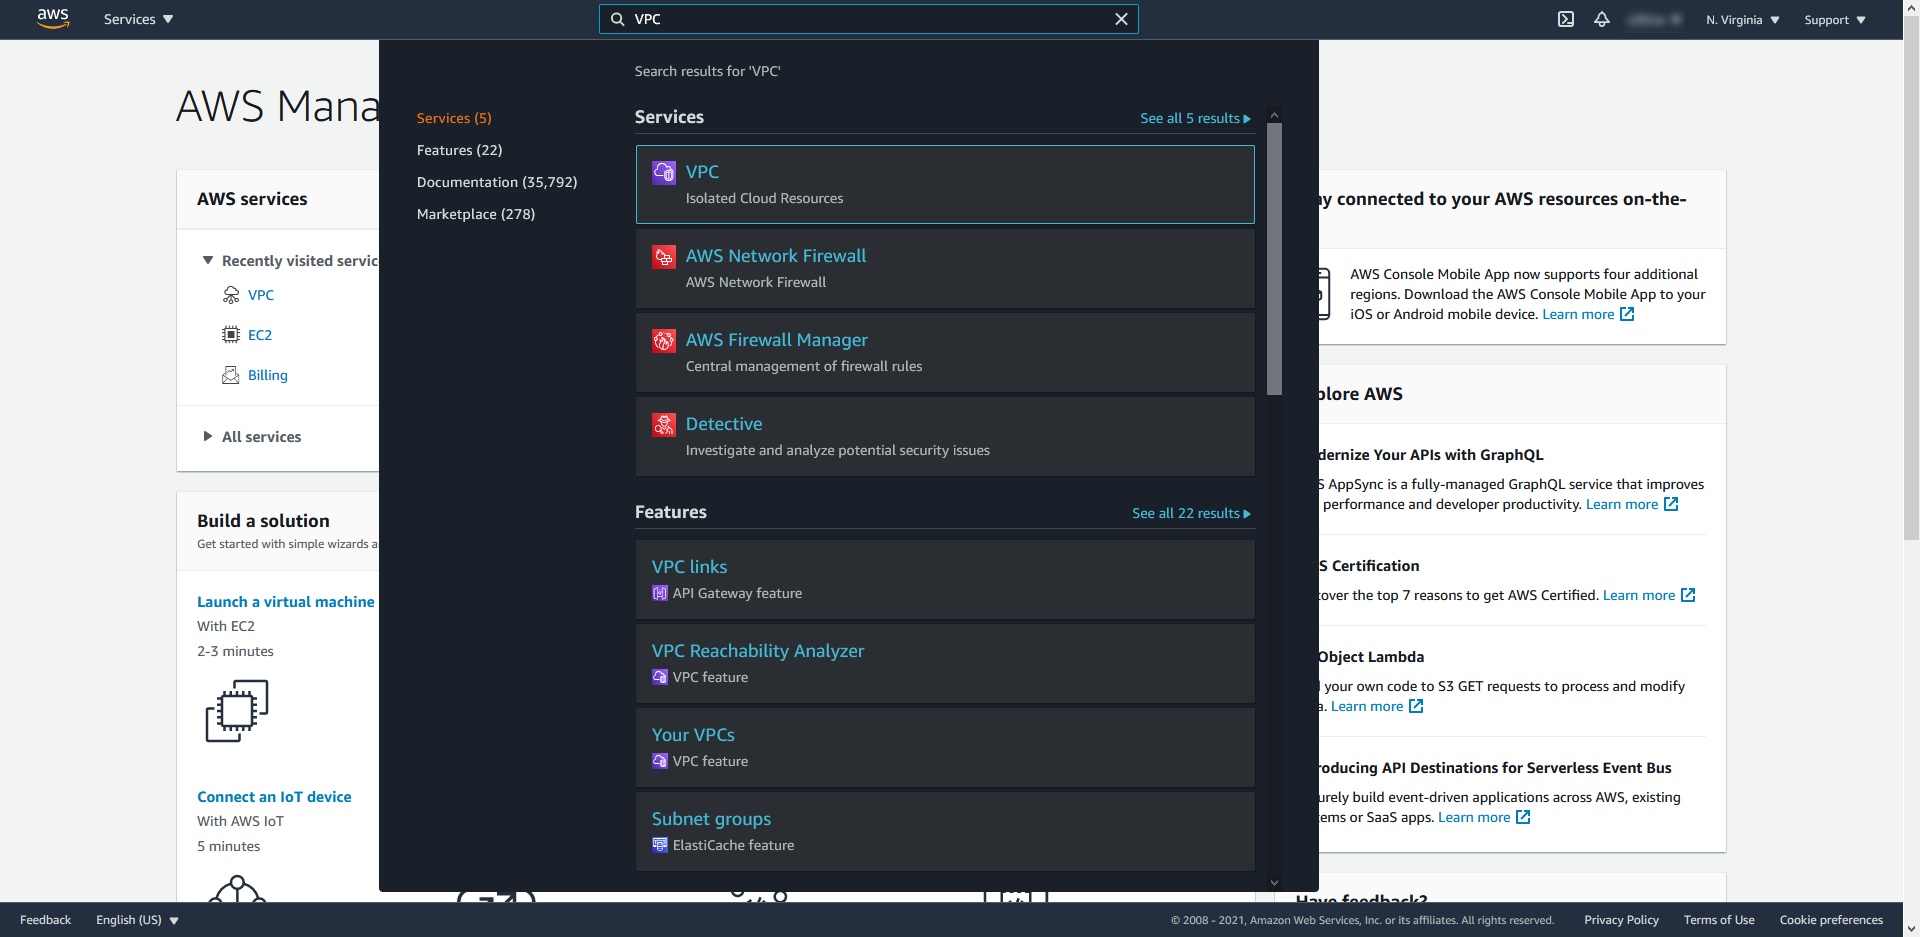Click EC2 chip icon in recently visited

click(231, 335)
